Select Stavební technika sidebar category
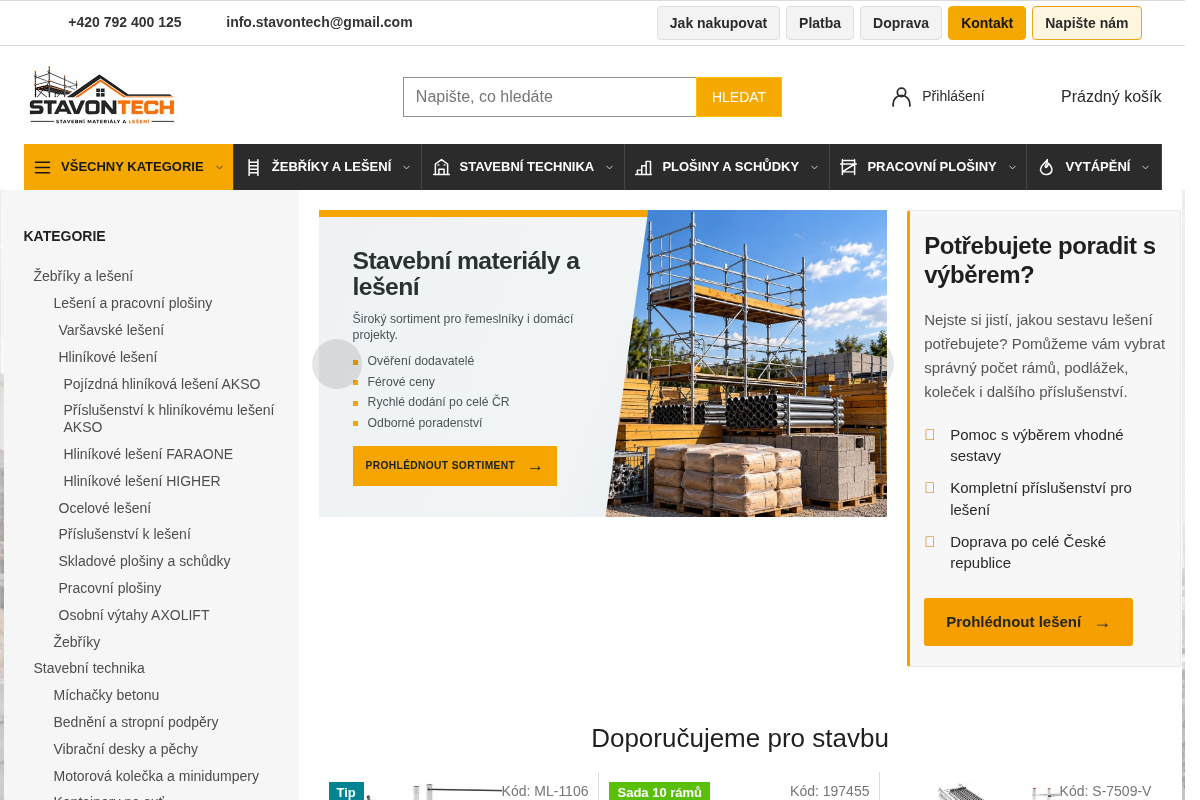 click(89, 668)
